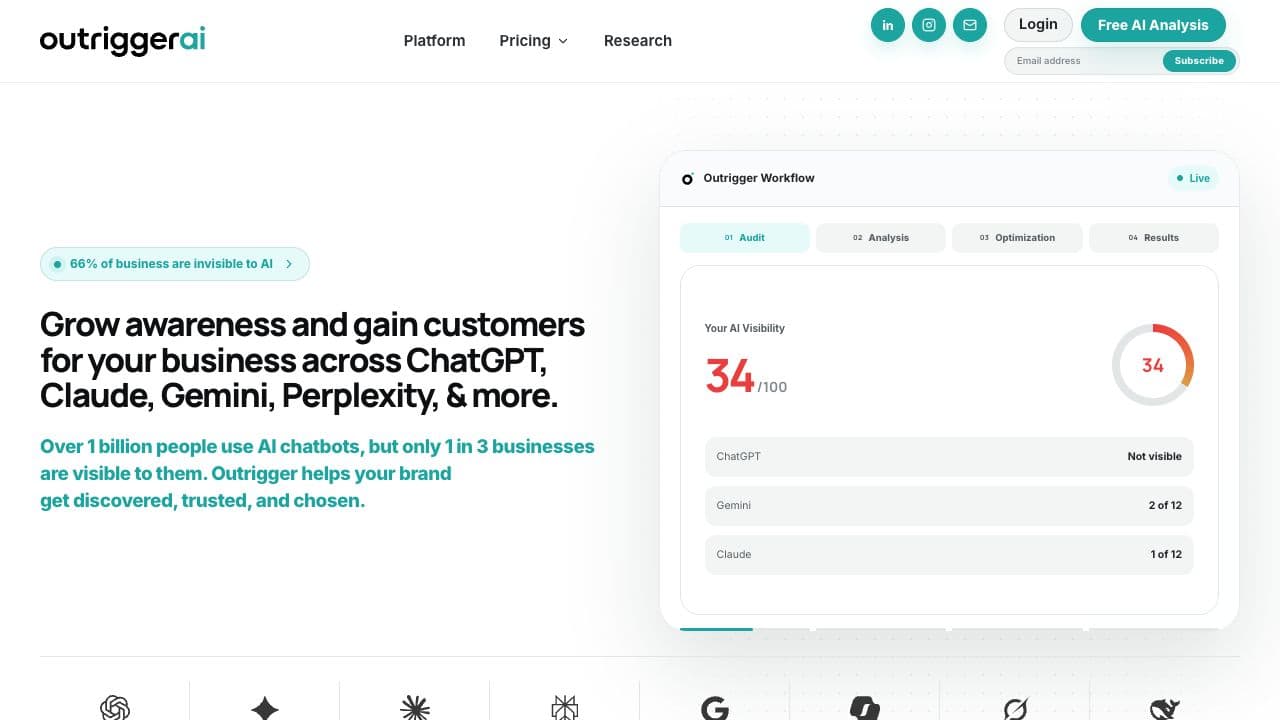Click the Outrigger Workflow title text

coord(759,178)
